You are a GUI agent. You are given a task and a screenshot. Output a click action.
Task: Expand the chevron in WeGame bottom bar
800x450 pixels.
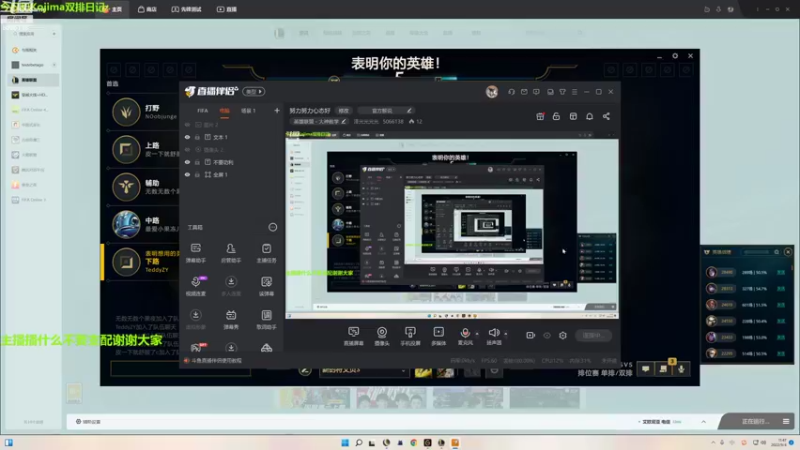pos(704,422)
